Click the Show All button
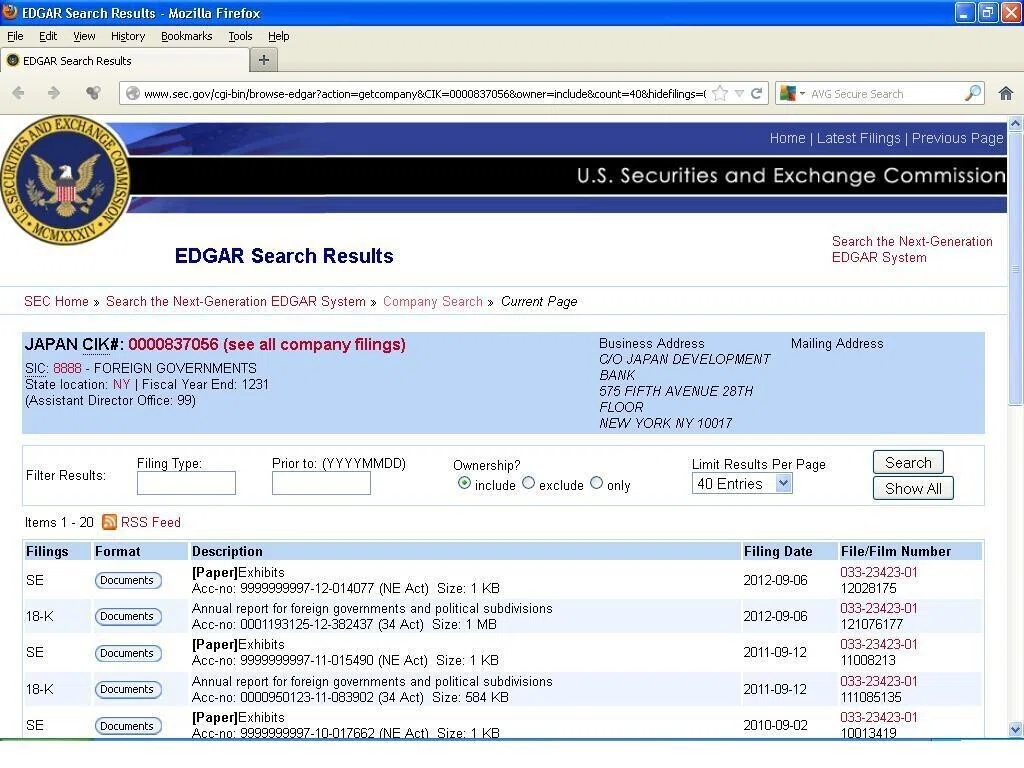1024x768 pixels. coord(913,488)
